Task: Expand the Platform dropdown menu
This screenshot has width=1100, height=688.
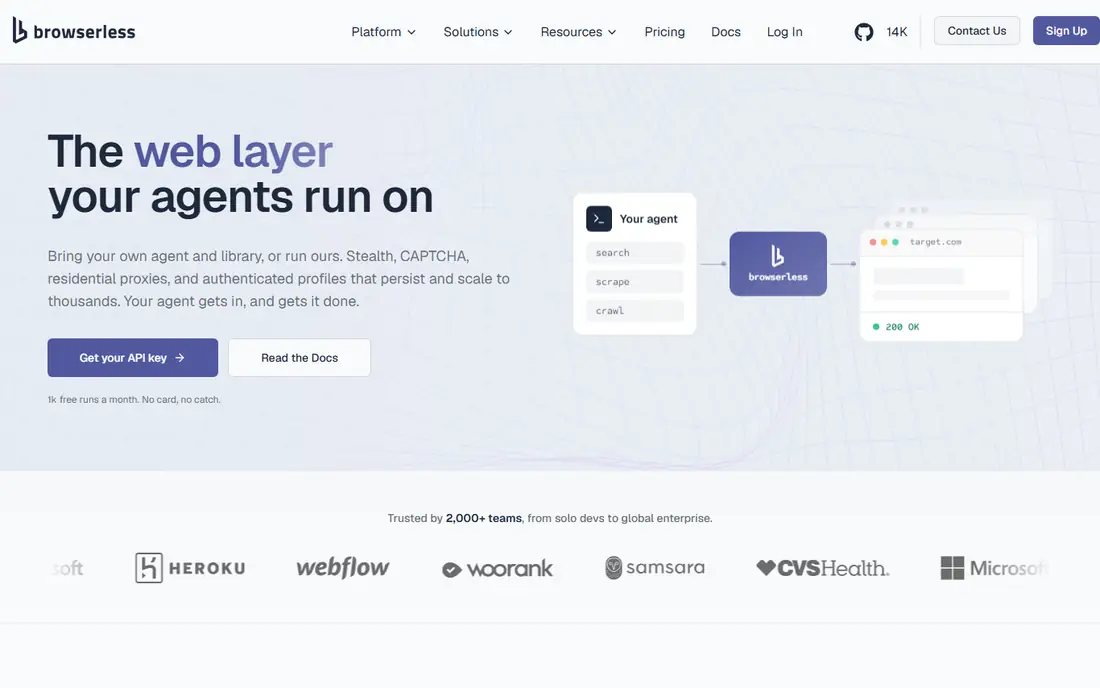Action: [x=383, y=32]
